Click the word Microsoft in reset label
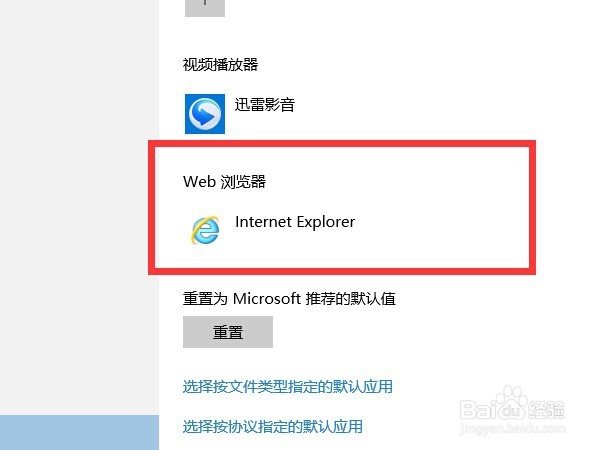 267,298
